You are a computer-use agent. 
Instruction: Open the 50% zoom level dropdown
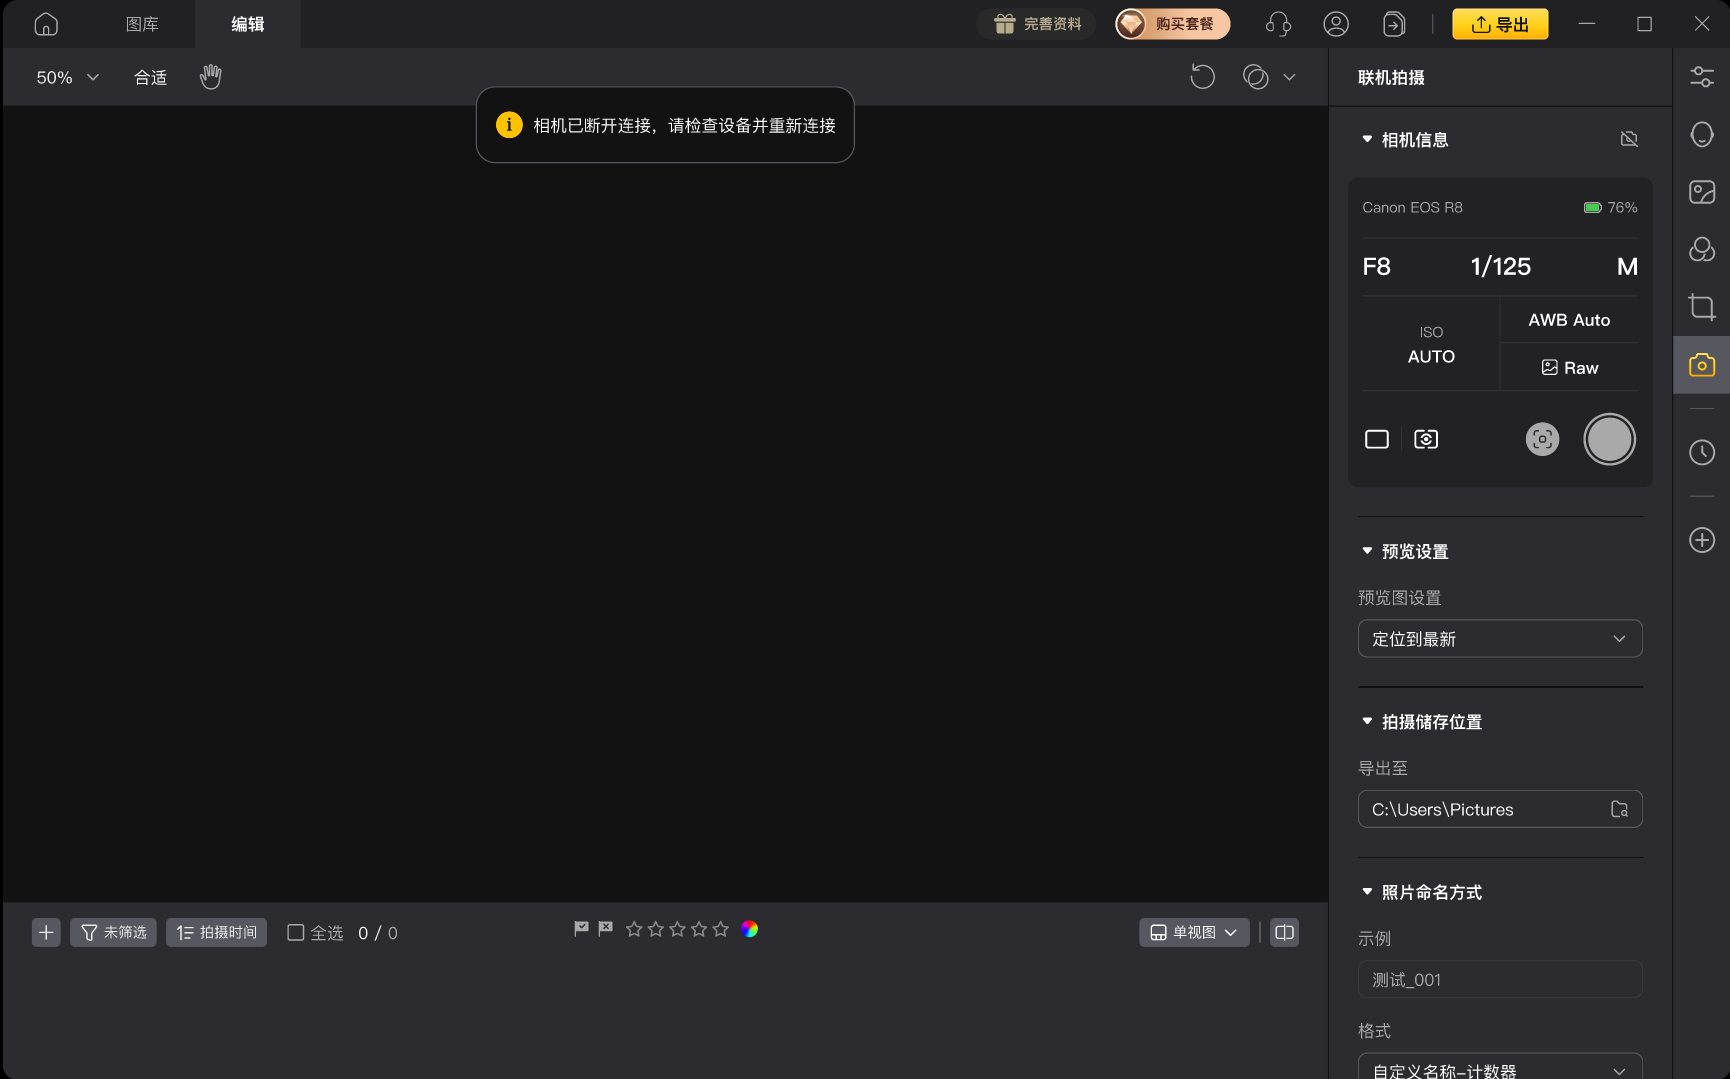[65, 77]
